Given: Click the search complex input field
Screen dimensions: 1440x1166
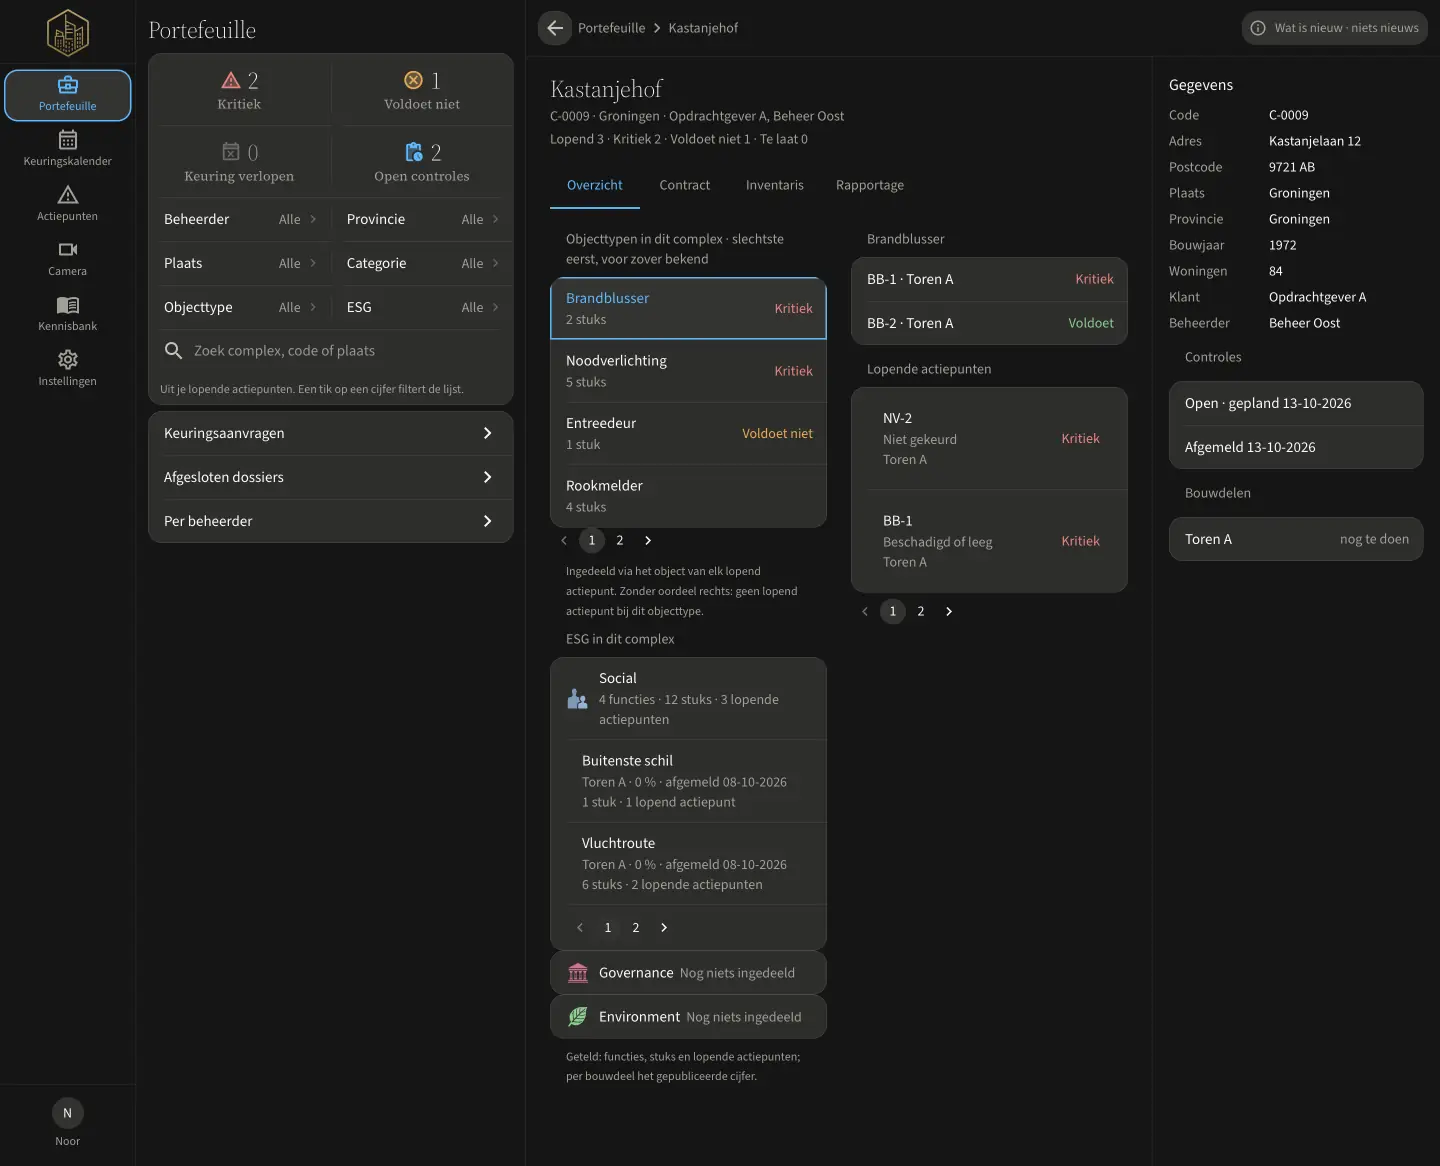Looking at the screenshot, I should pos(330,350).
